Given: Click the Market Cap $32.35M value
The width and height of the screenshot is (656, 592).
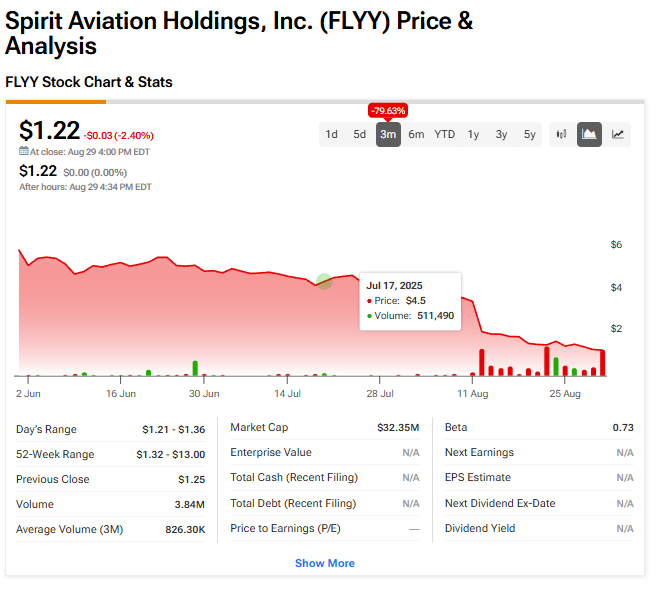Looking at the screenshot, I should pyautogui.click(x=398, y=427).
